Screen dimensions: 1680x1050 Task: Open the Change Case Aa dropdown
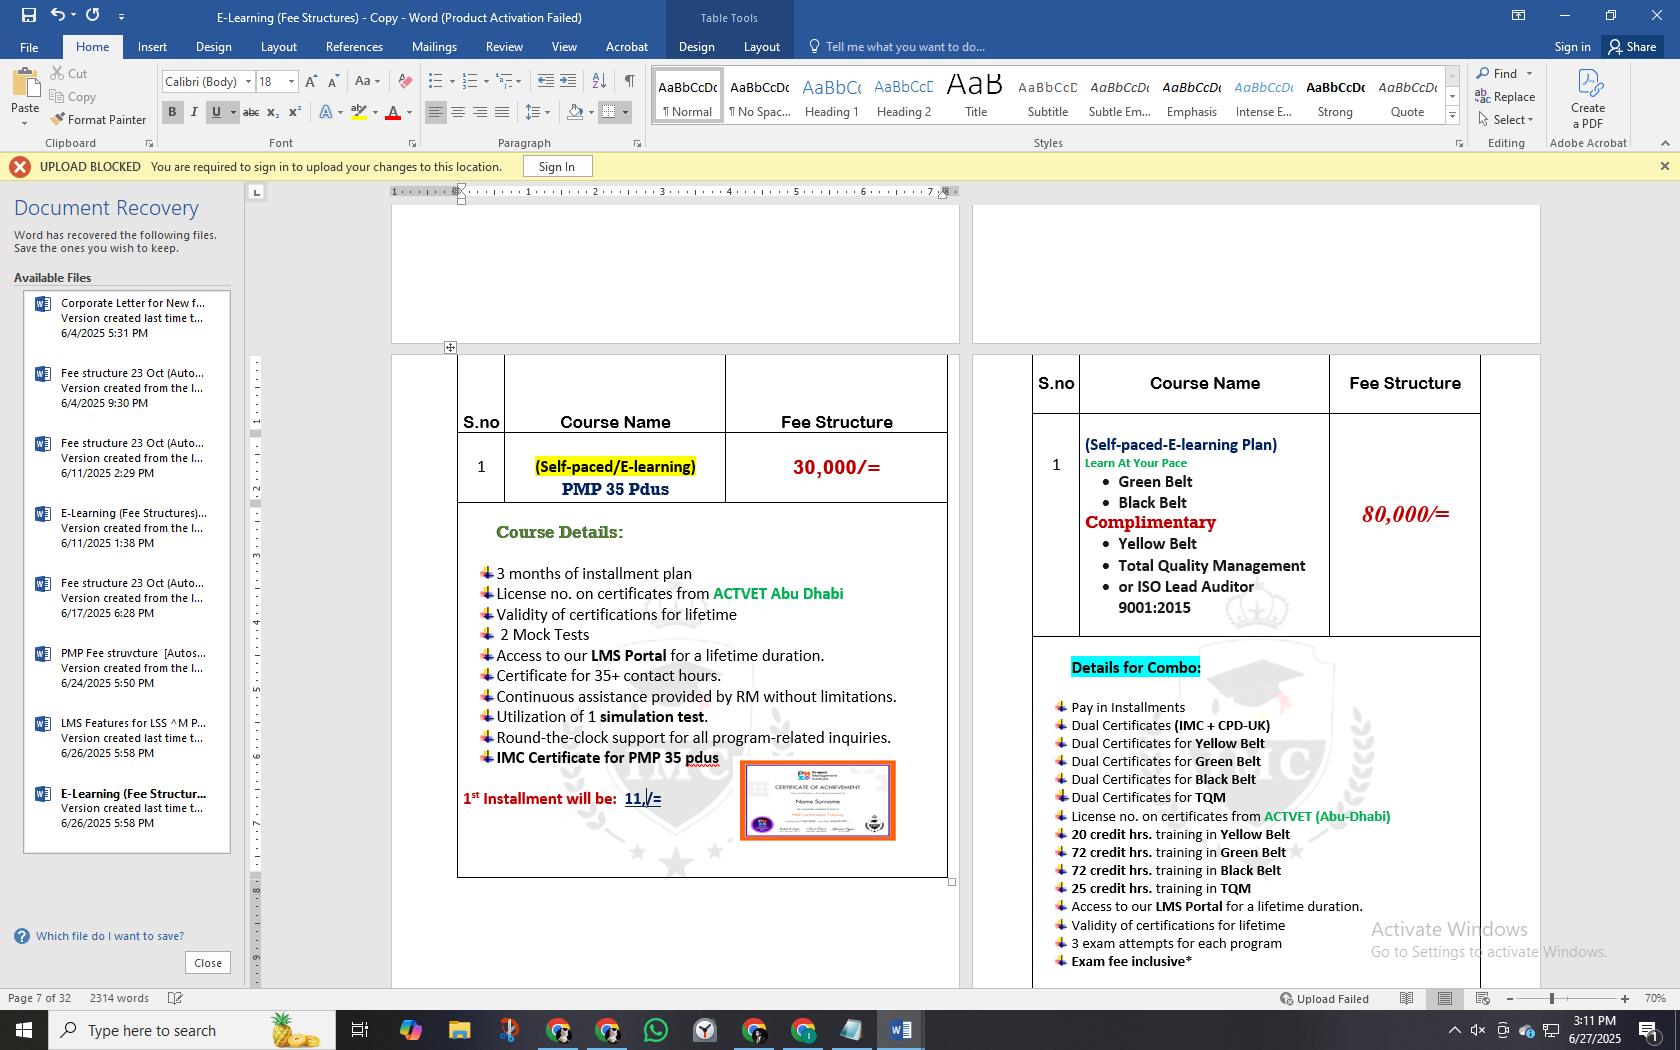367,82
